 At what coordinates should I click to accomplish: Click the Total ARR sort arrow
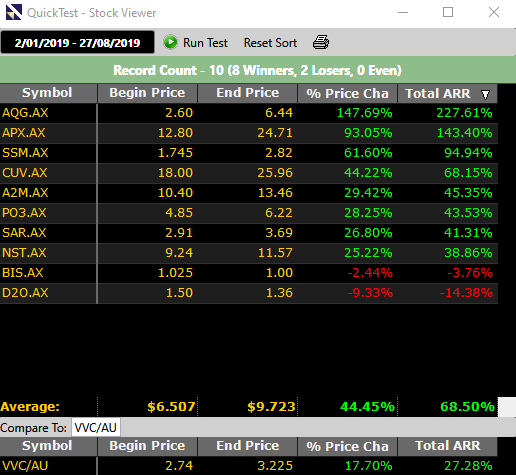pyautogui.click(x=485, y=94)
